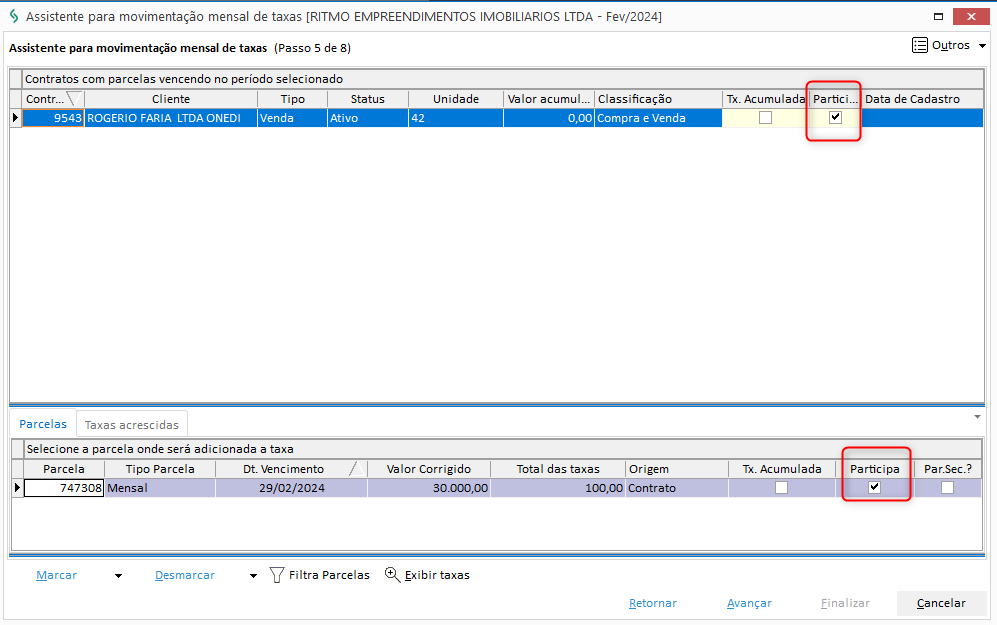The image size is (997, 625).
Task: Open the Marcar dropdown arrow
Action: coord(118,576)
